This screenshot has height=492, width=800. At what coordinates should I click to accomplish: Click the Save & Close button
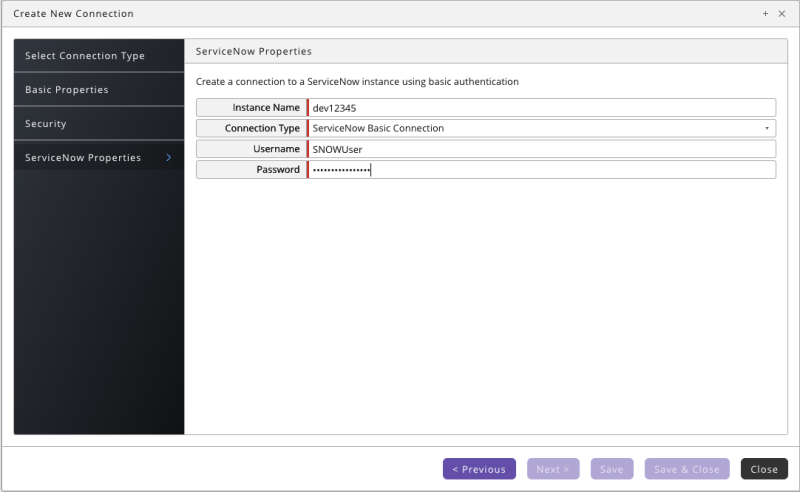point(687,469)
